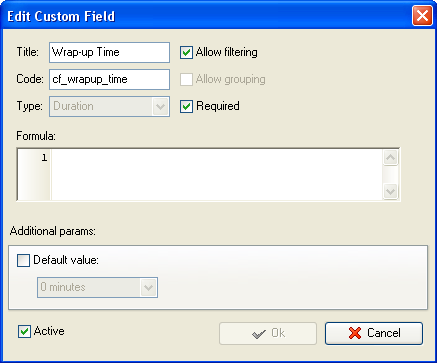
Task: Click the Ok button
Action: point(268,333)
